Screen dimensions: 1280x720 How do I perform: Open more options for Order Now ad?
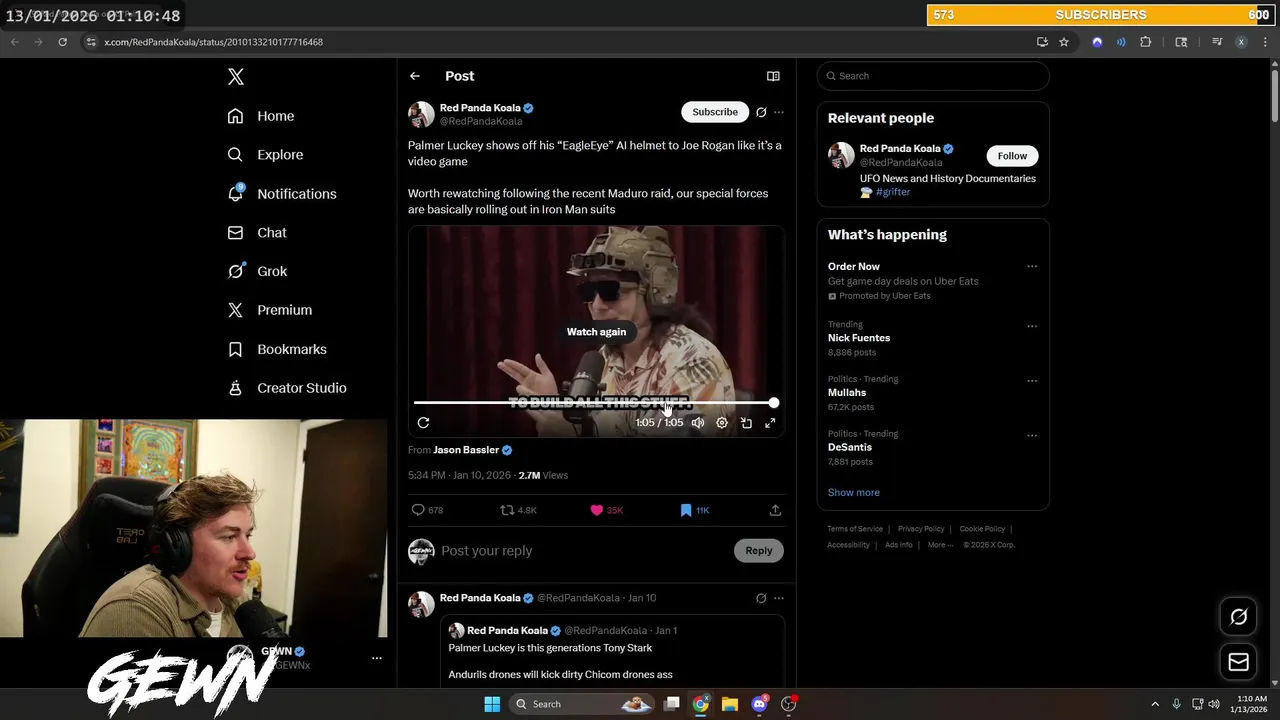[x=1032, y=267]
